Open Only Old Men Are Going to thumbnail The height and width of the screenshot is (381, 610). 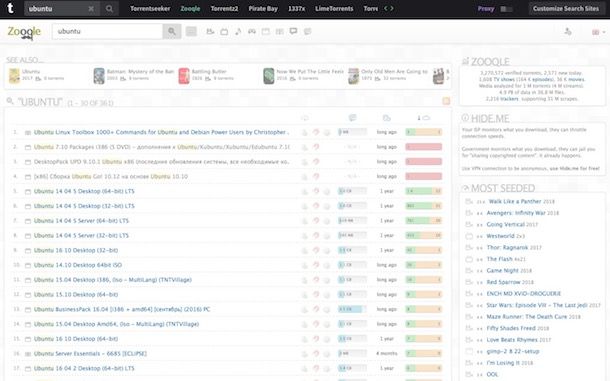click(353, 76)
